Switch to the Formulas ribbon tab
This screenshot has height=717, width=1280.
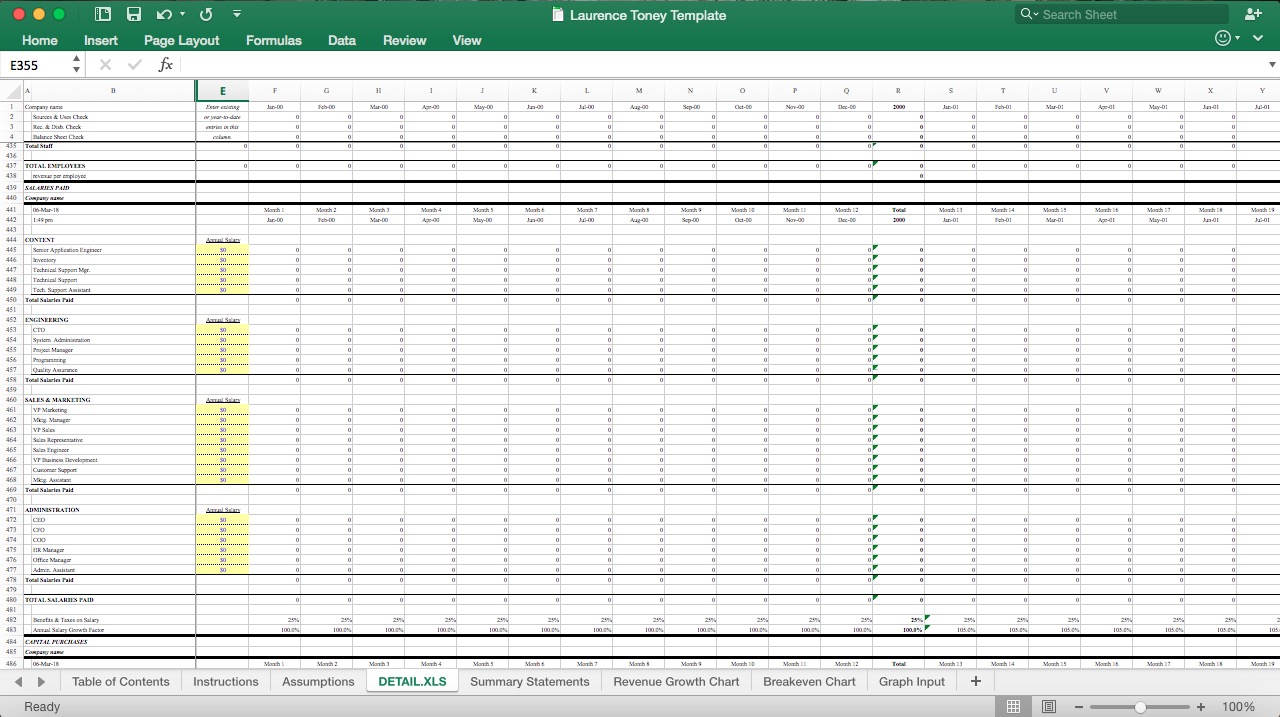(273, 40)
